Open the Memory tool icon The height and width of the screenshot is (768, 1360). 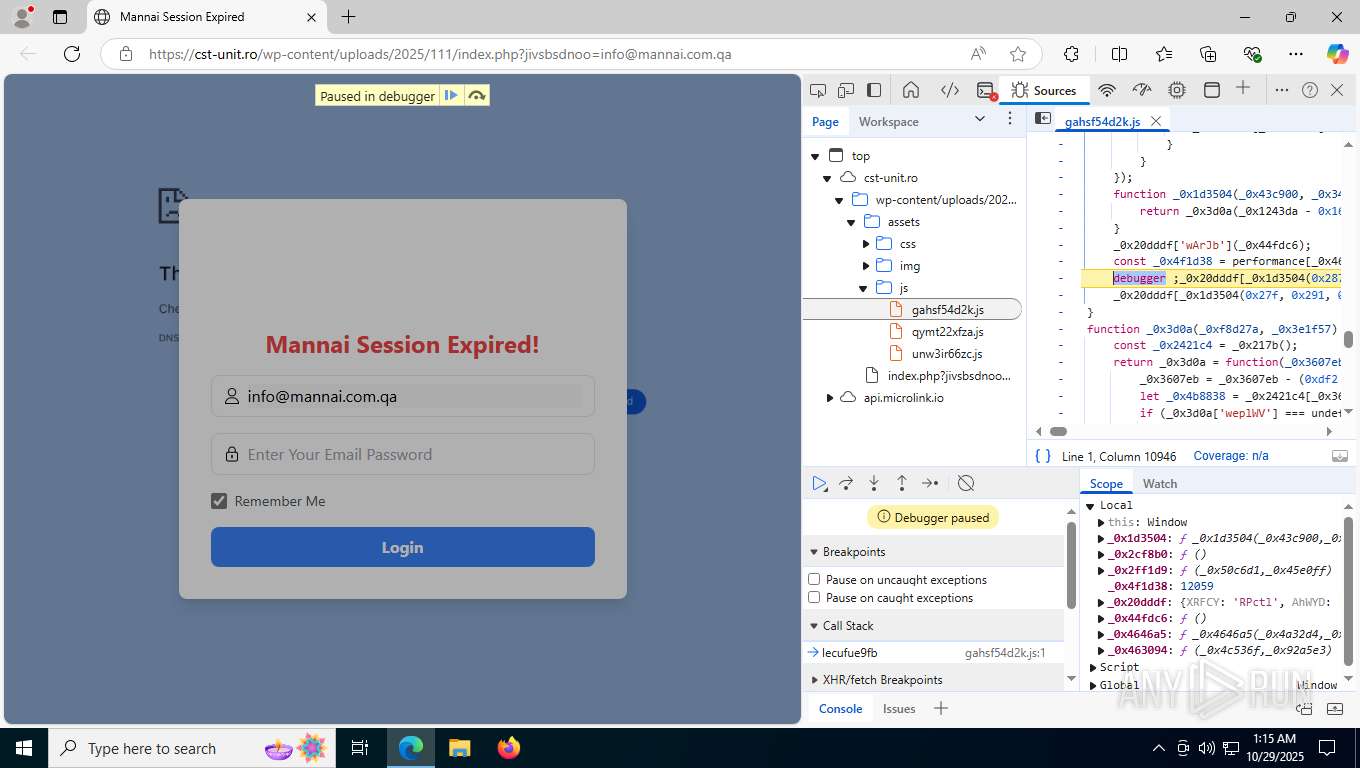pos(1177,90)
